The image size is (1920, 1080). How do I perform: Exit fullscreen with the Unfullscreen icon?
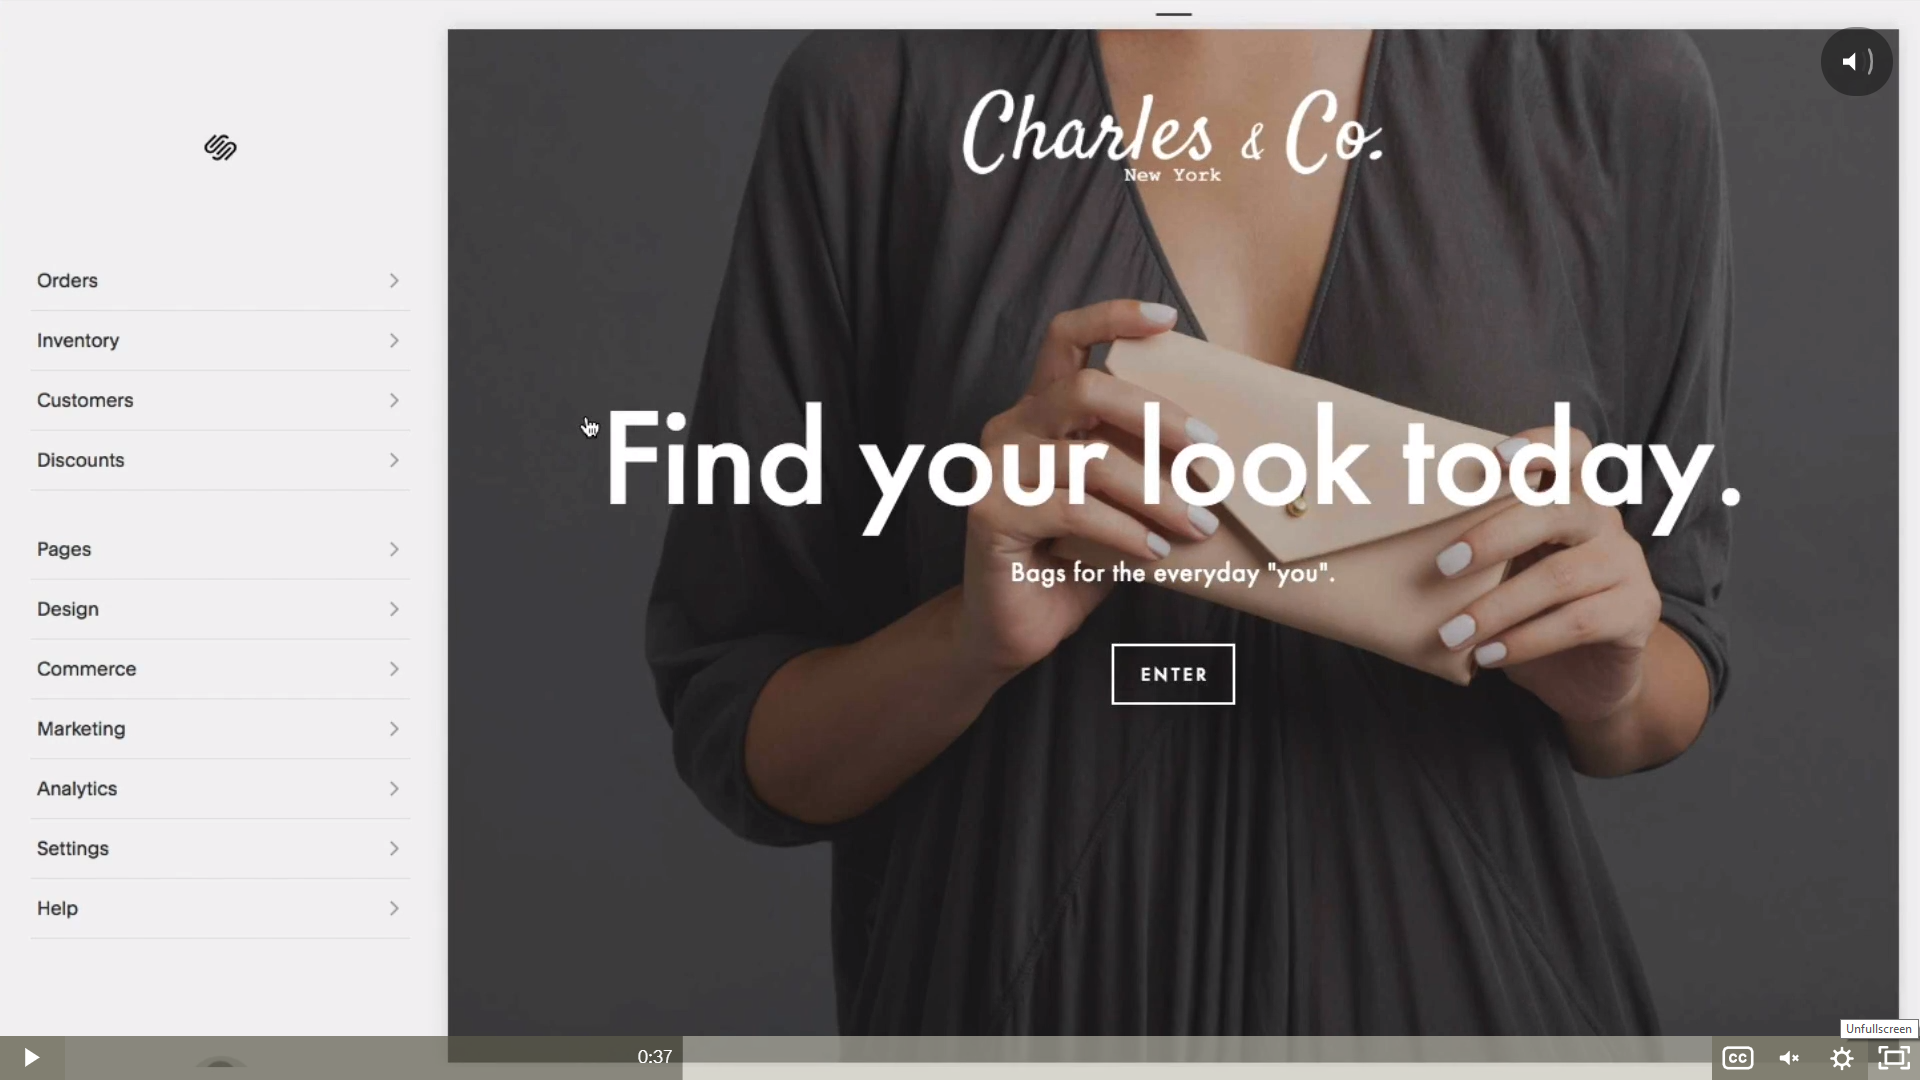tap(1894, 1057)
